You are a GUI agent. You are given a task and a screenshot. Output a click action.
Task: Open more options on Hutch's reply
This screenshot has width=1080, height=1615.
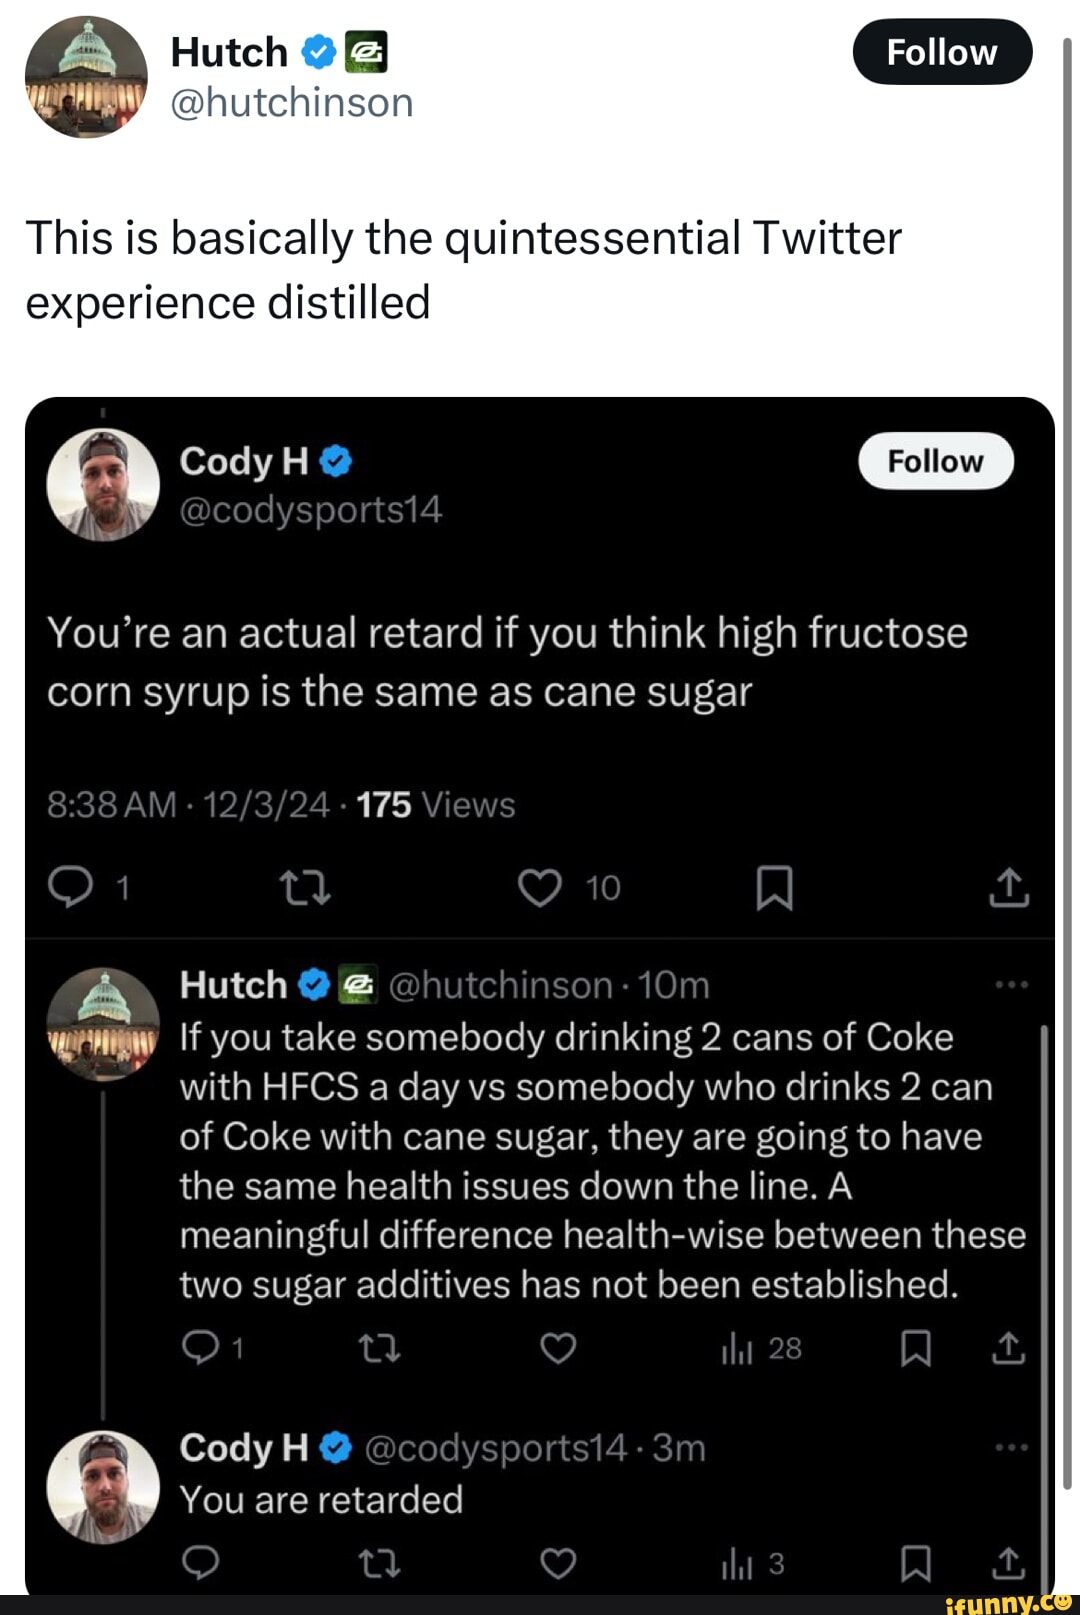tap(1011, 985)
